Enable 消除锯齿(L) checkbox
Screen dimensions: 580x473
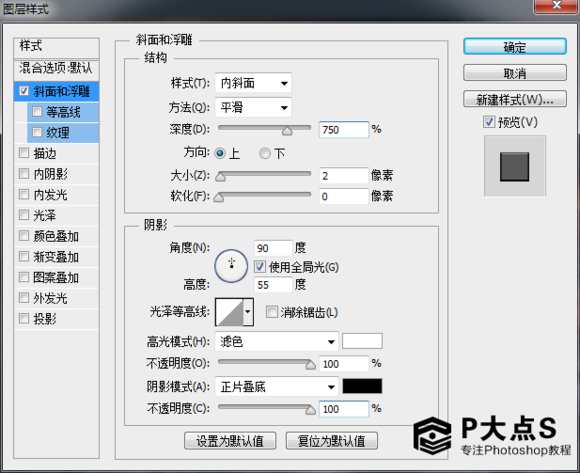click(x=272, y=312)
